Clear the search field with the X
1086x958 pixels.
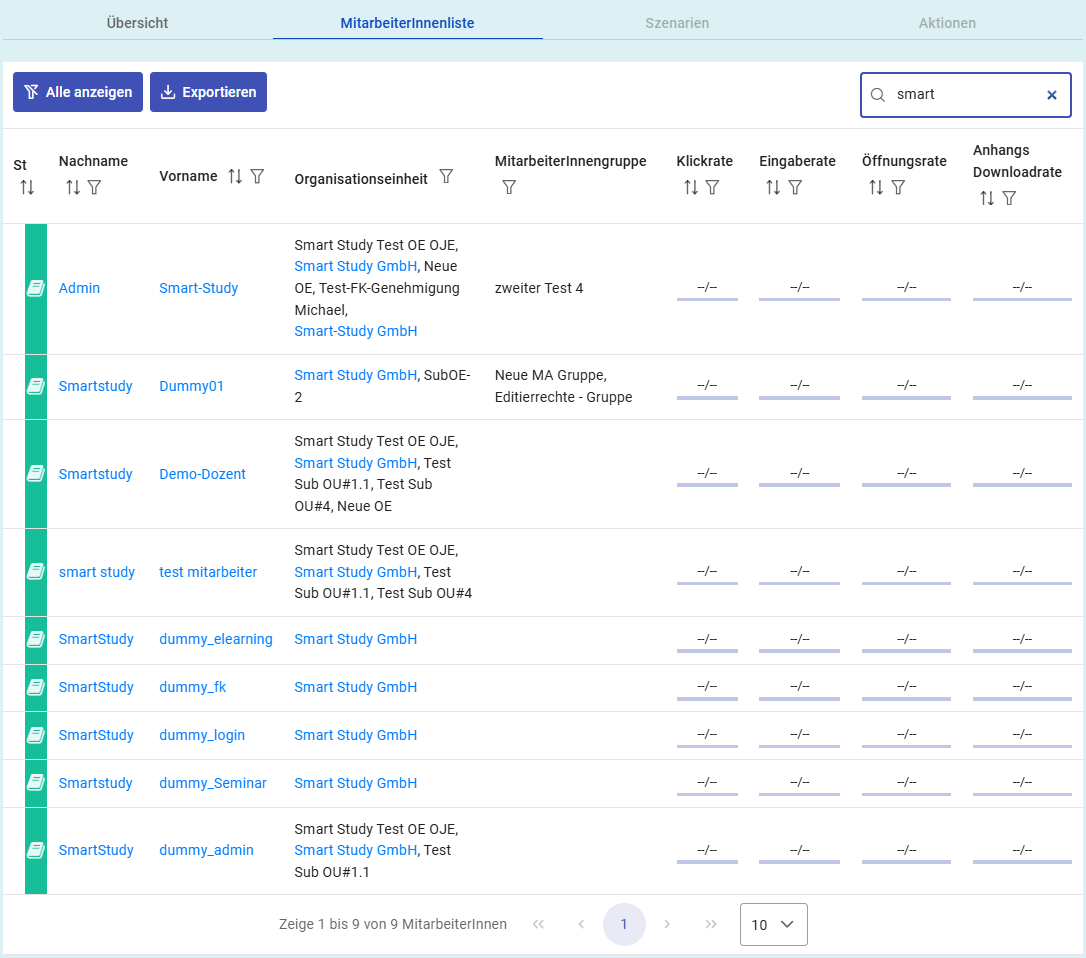[x=1051, y=95]
